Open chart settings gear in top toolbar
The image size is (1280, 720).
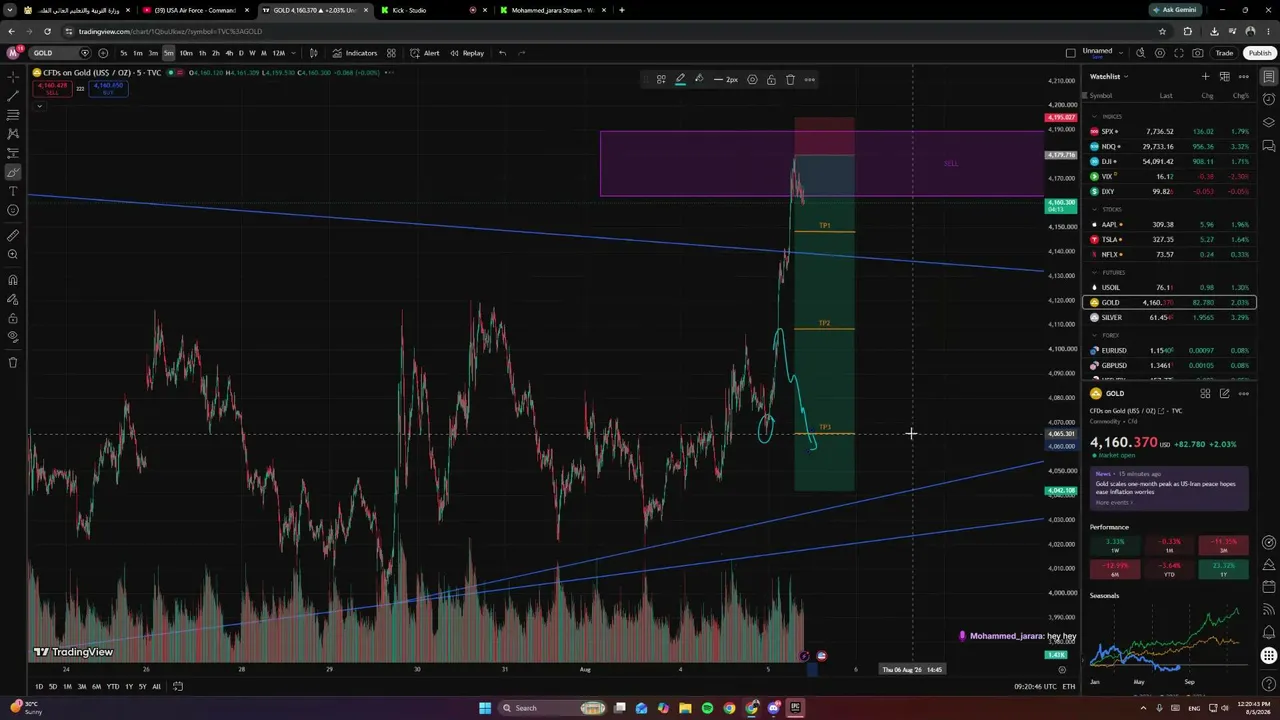point(1160,53)
